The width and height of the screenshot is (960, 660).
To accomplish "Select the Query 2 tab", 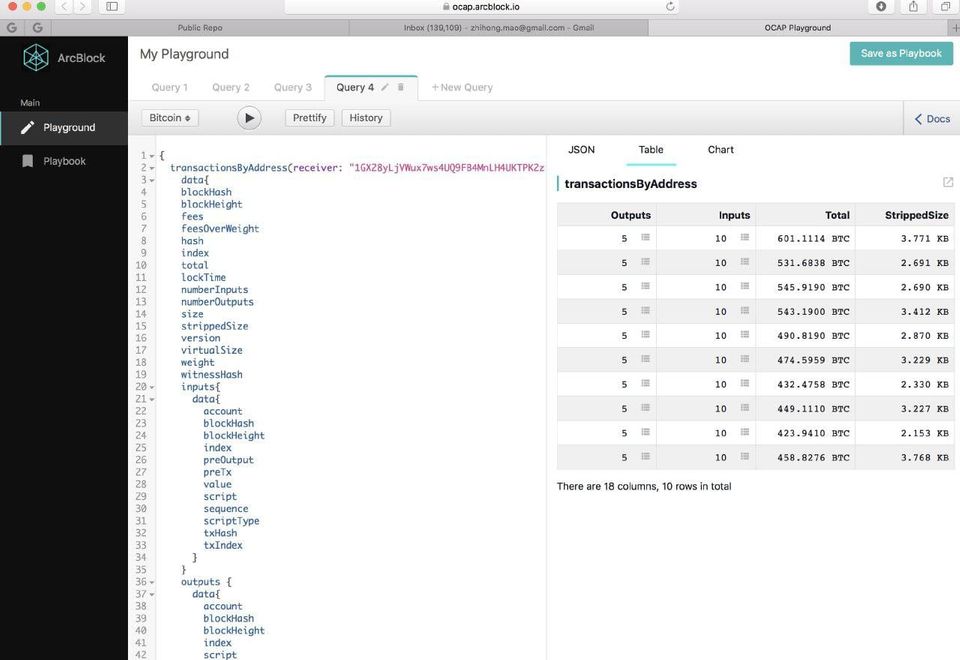I will point(231,87).
